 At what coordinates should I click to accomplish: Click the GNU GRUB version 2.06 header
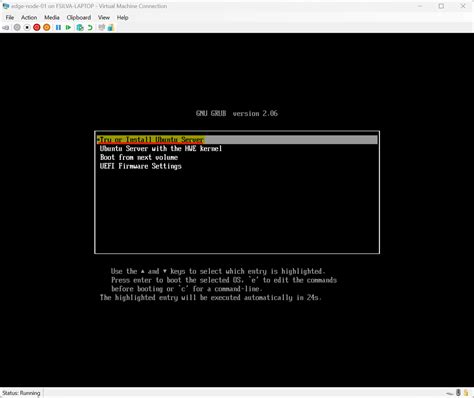coord(237,113)
